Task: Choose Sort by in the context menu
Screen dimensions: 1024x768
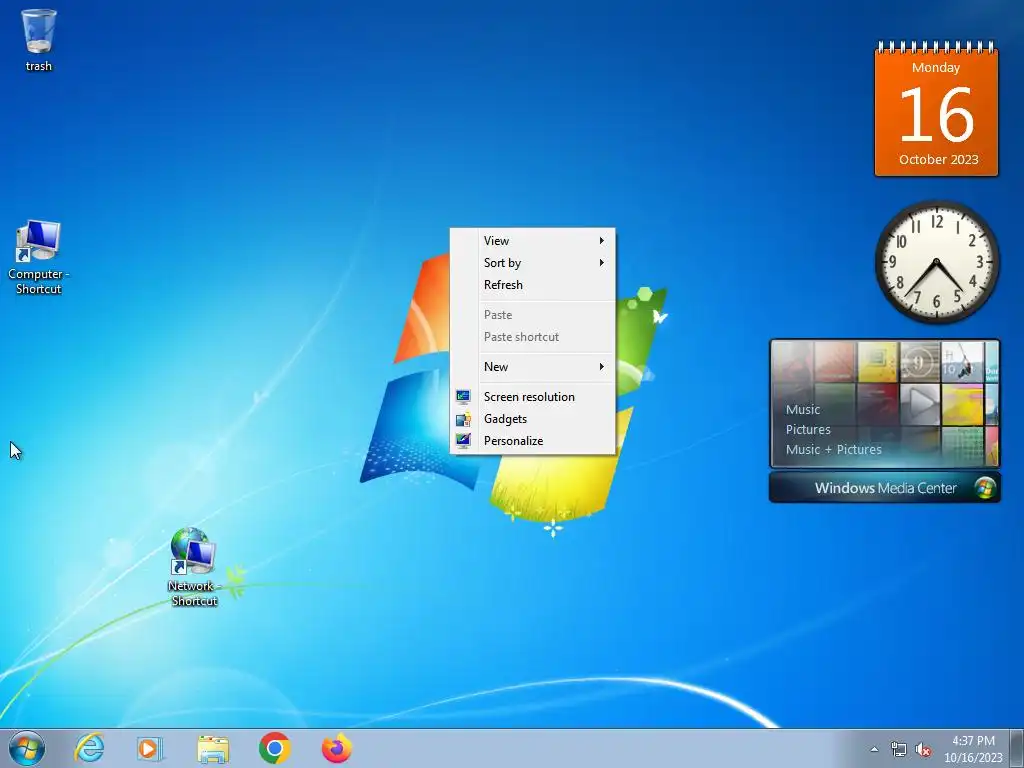Action: pos(532,263)
